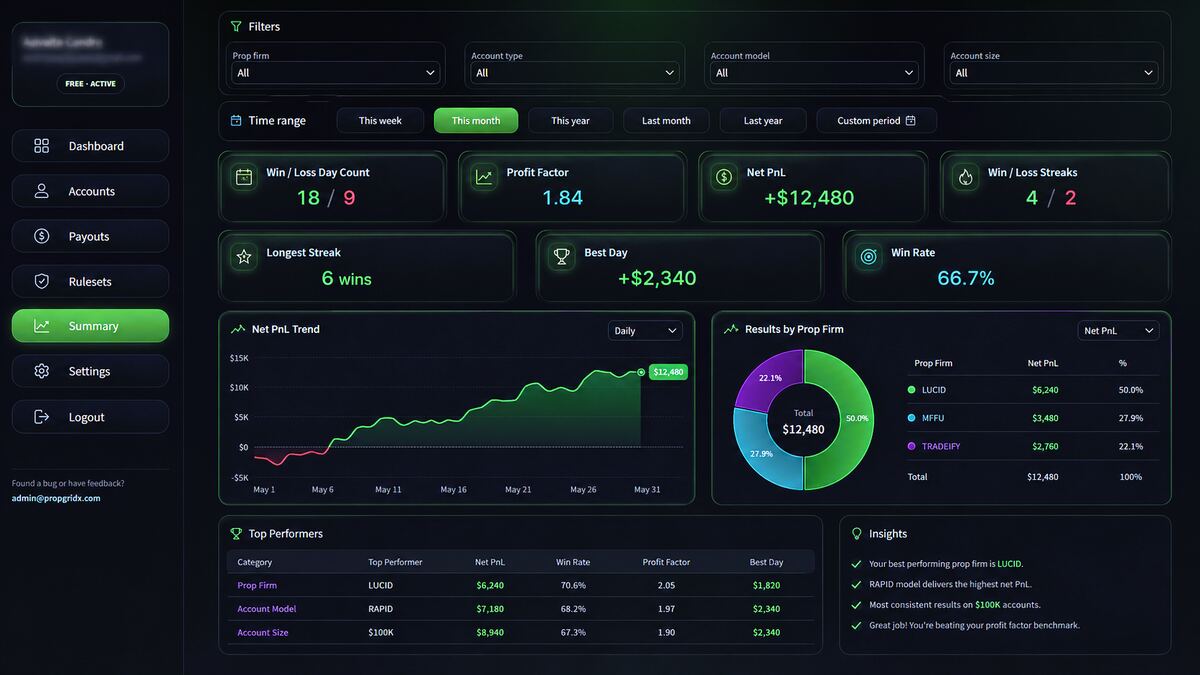
Task: Click the Logout arrow icon
Action: click(41, 417)
